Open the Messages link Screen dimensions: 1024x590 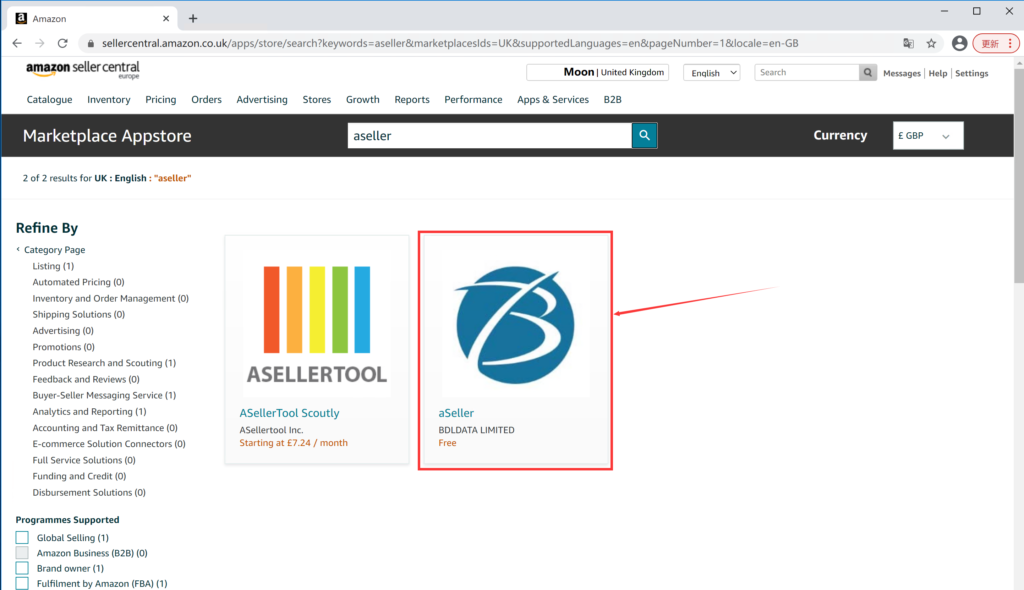tap(902, 73)
